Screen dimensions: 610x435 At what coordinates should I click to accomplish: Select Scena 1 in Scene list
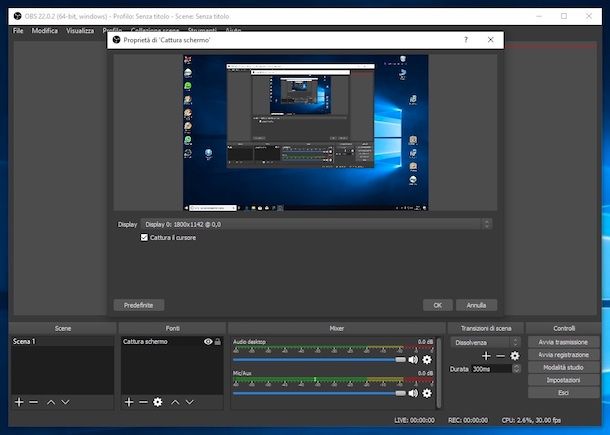[x=62, y=341]
